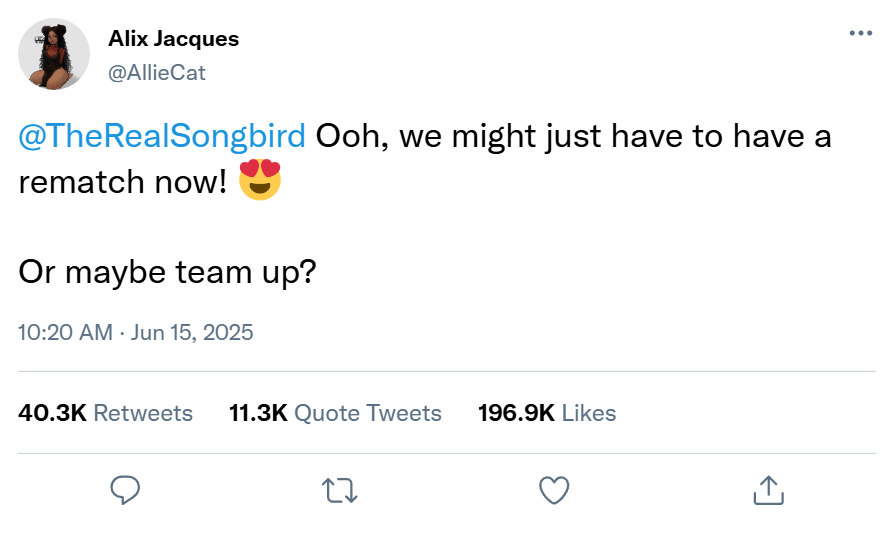Open the share upload icon

[766, 489]
